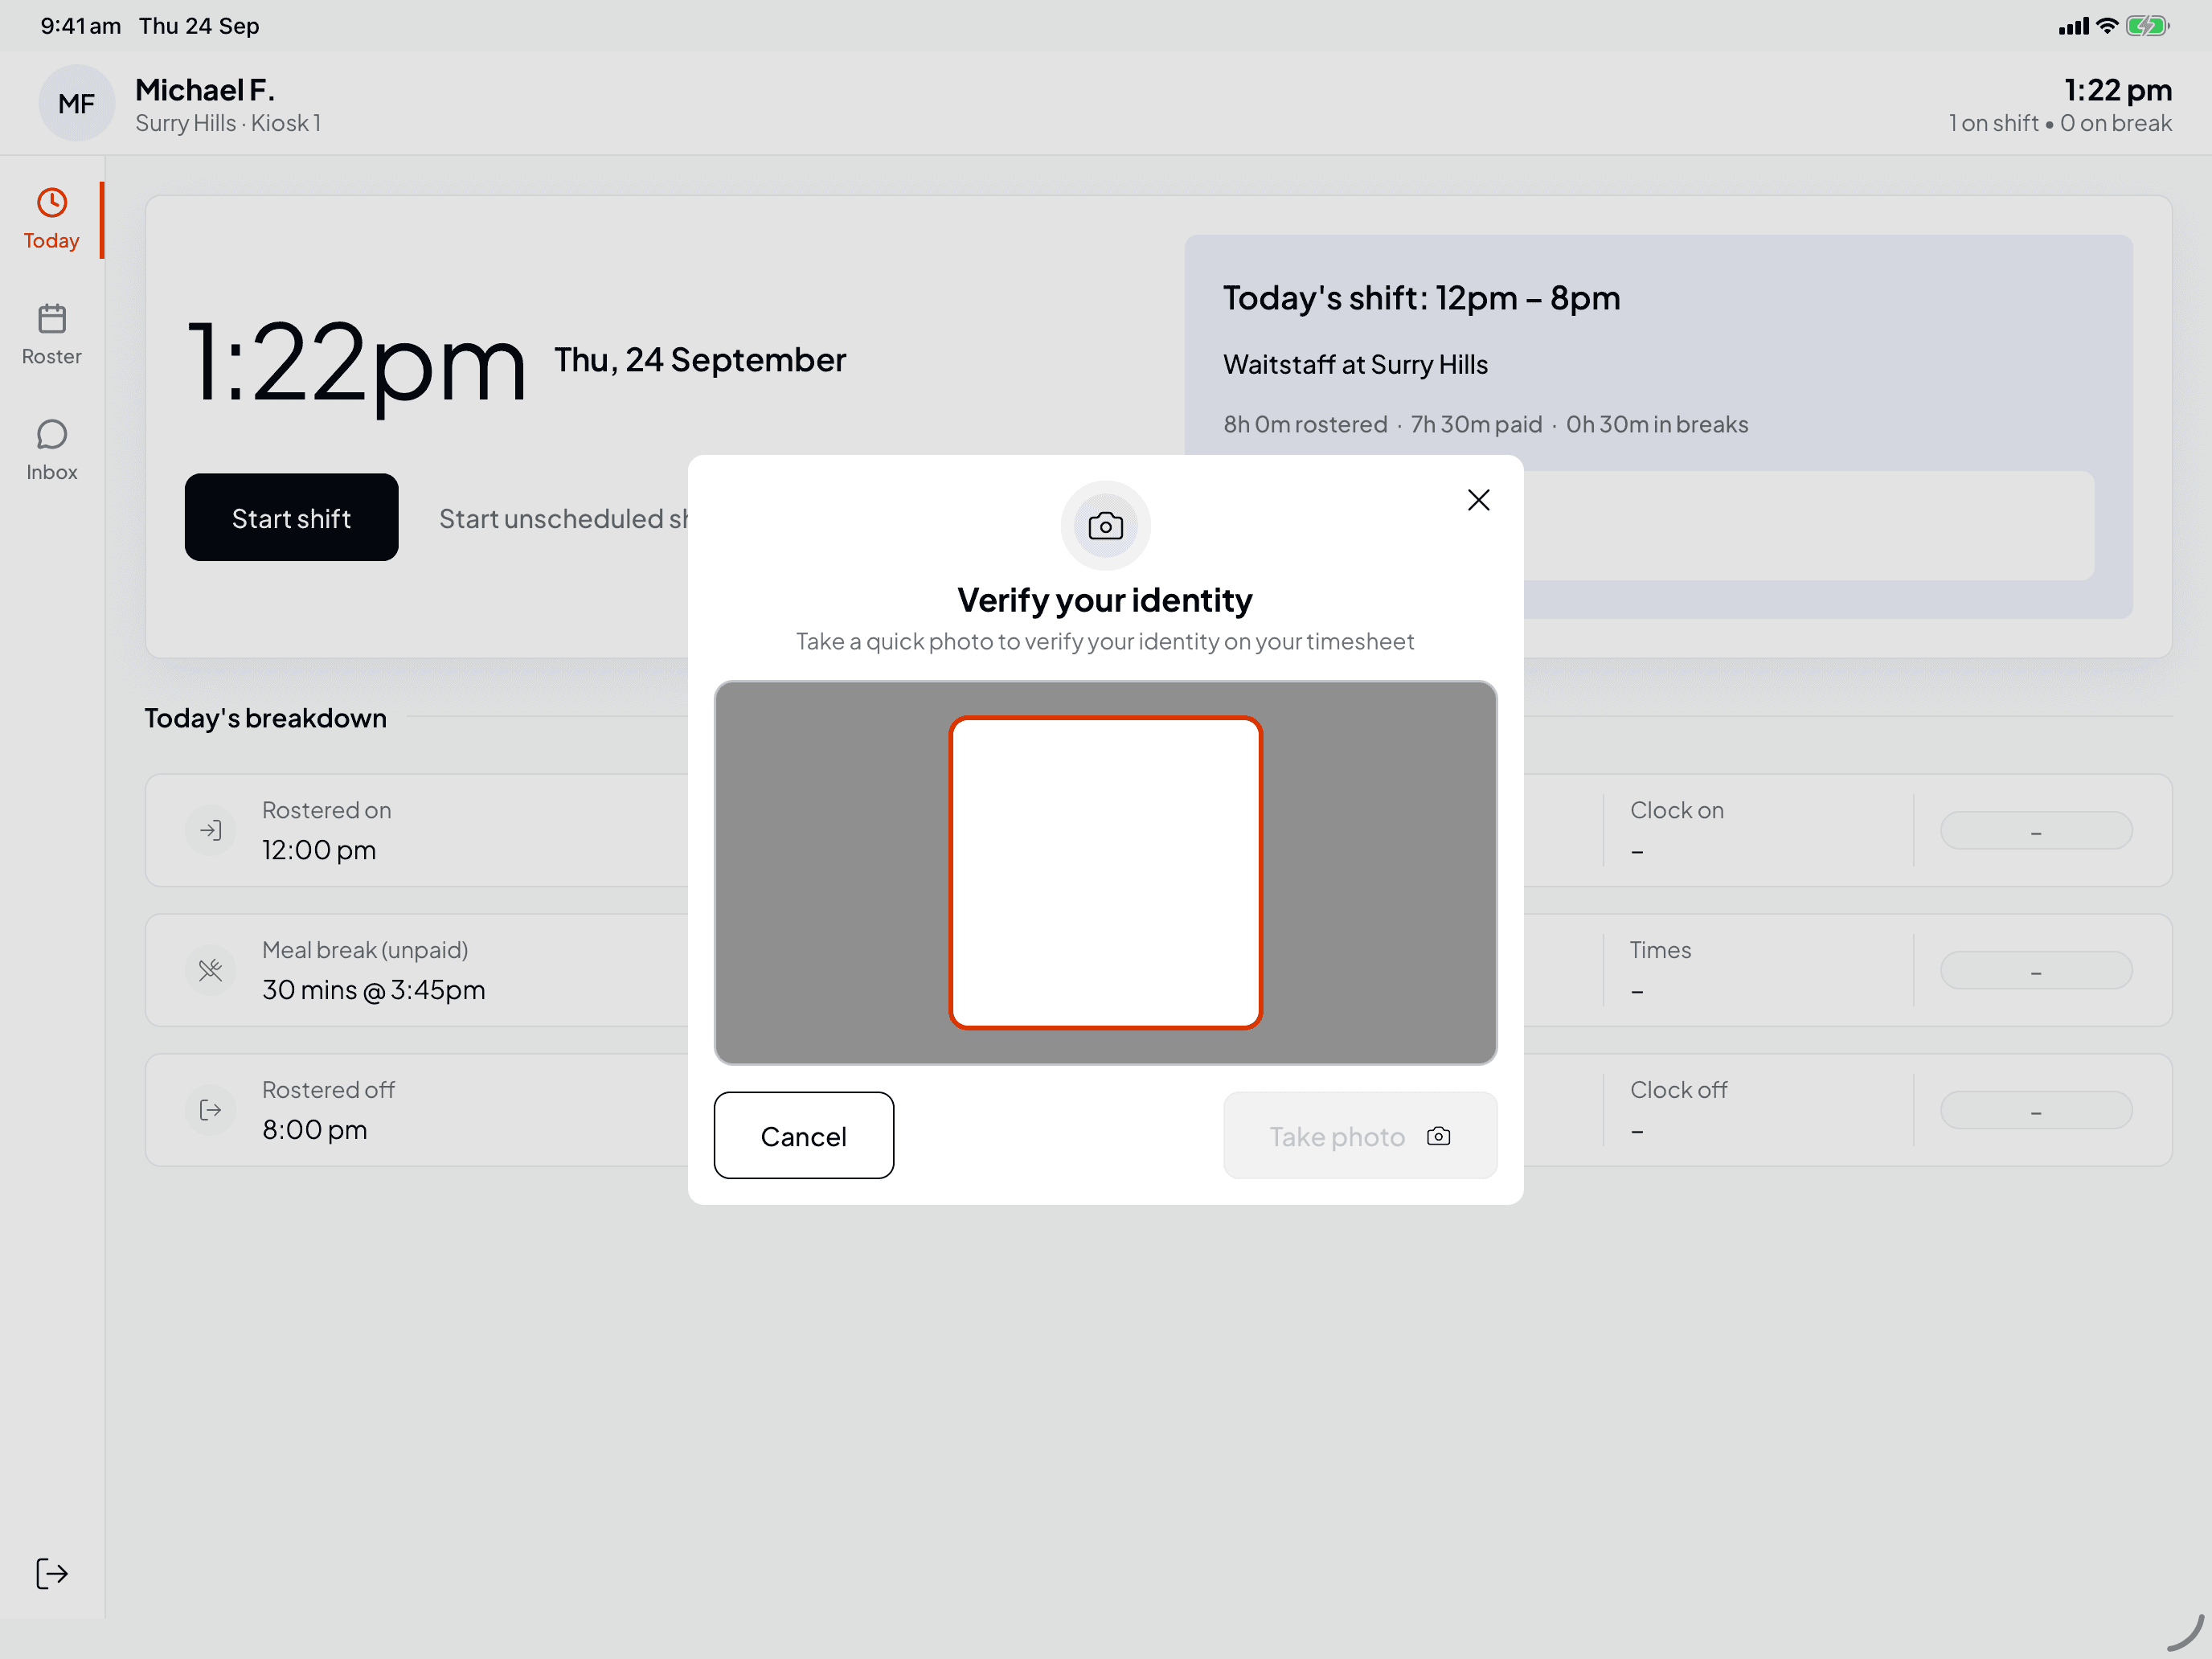Click the camera icon atop the dialog

[1105, 525]
